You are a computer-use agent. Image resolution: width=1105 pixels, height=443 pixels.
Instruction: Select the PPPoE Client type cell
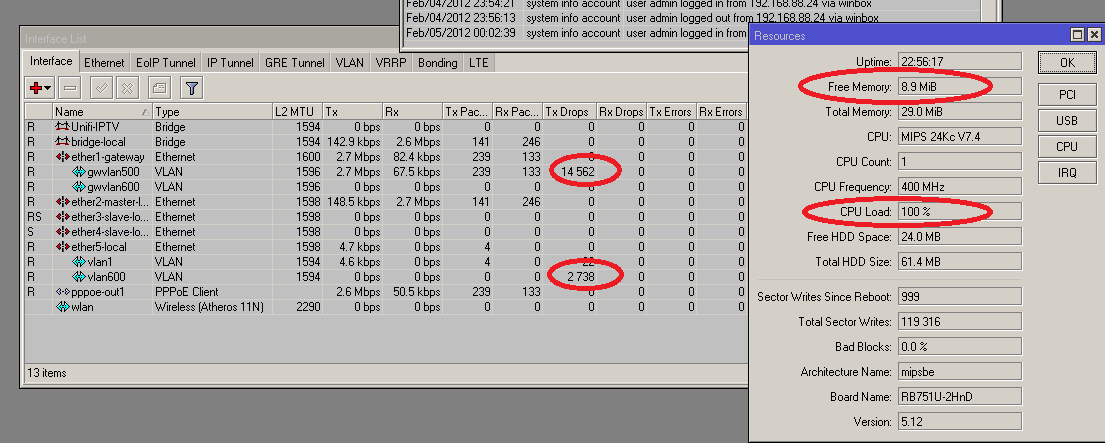pyautogui.click(x=212, y=292)
